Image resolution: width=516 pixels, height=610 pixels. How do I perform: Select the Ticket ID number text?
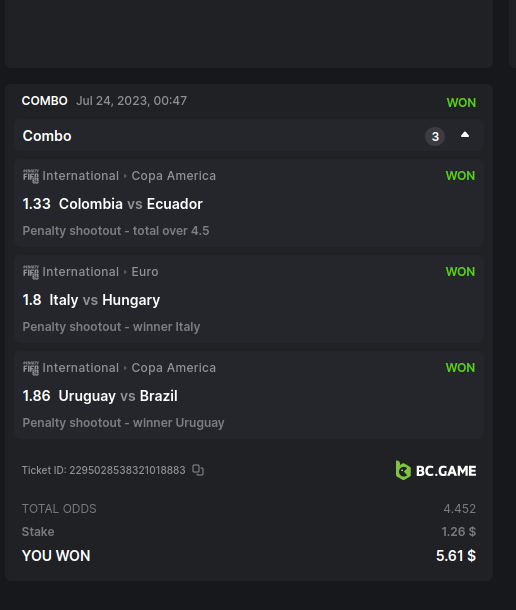(127, 470)
